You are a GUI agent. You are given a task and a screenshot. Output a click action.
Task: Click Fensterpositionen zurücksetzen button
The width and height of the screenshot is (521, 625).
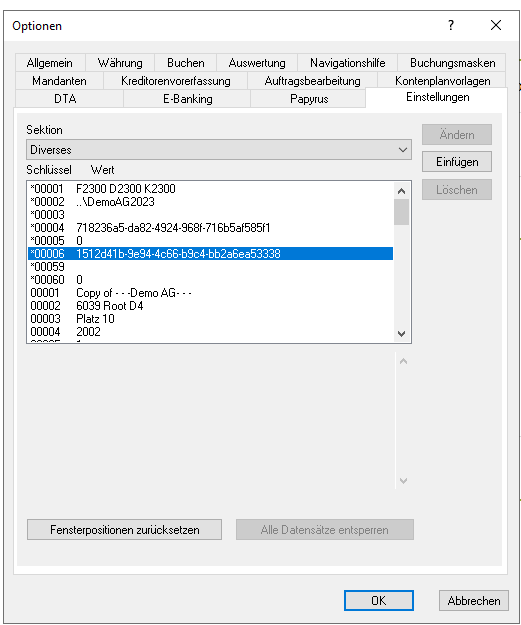tap(124, 530)
